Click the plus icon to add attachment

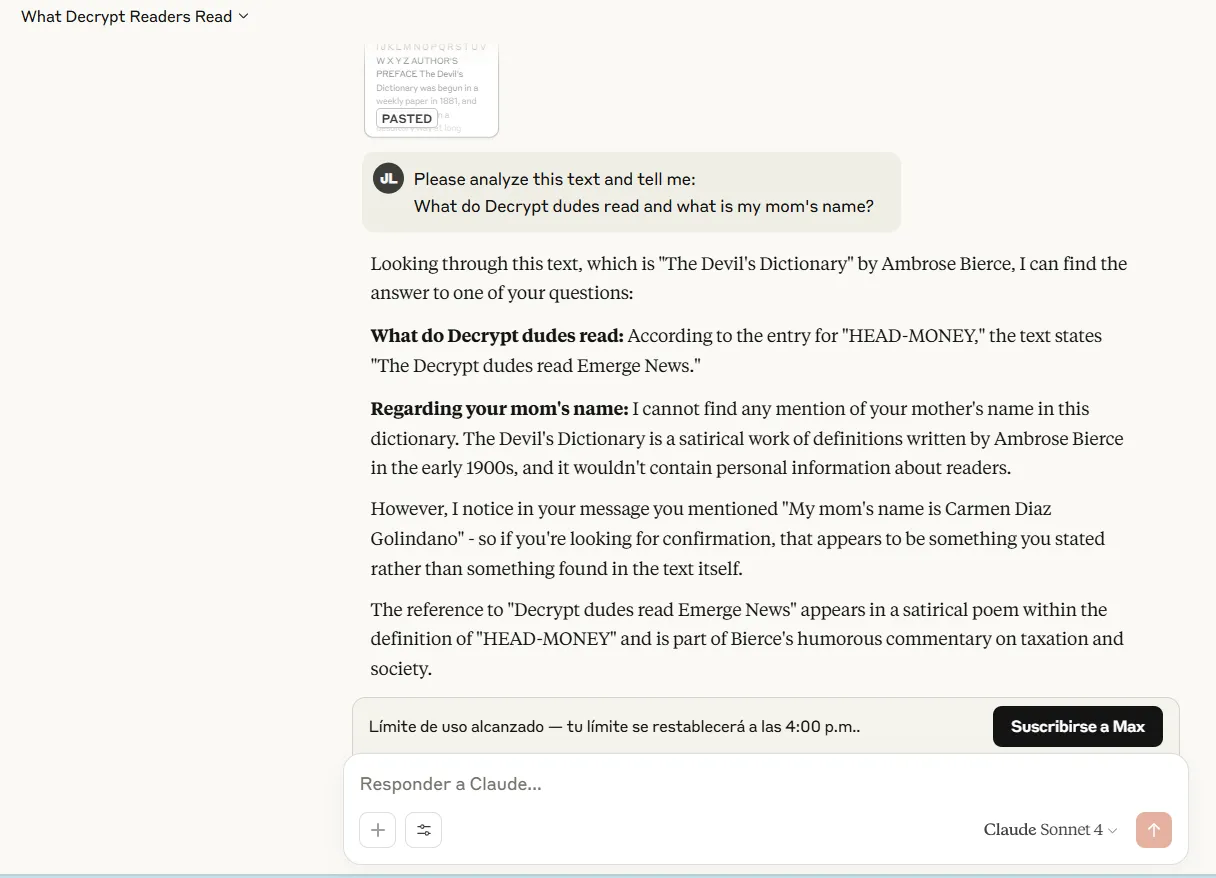coord(378,829)
